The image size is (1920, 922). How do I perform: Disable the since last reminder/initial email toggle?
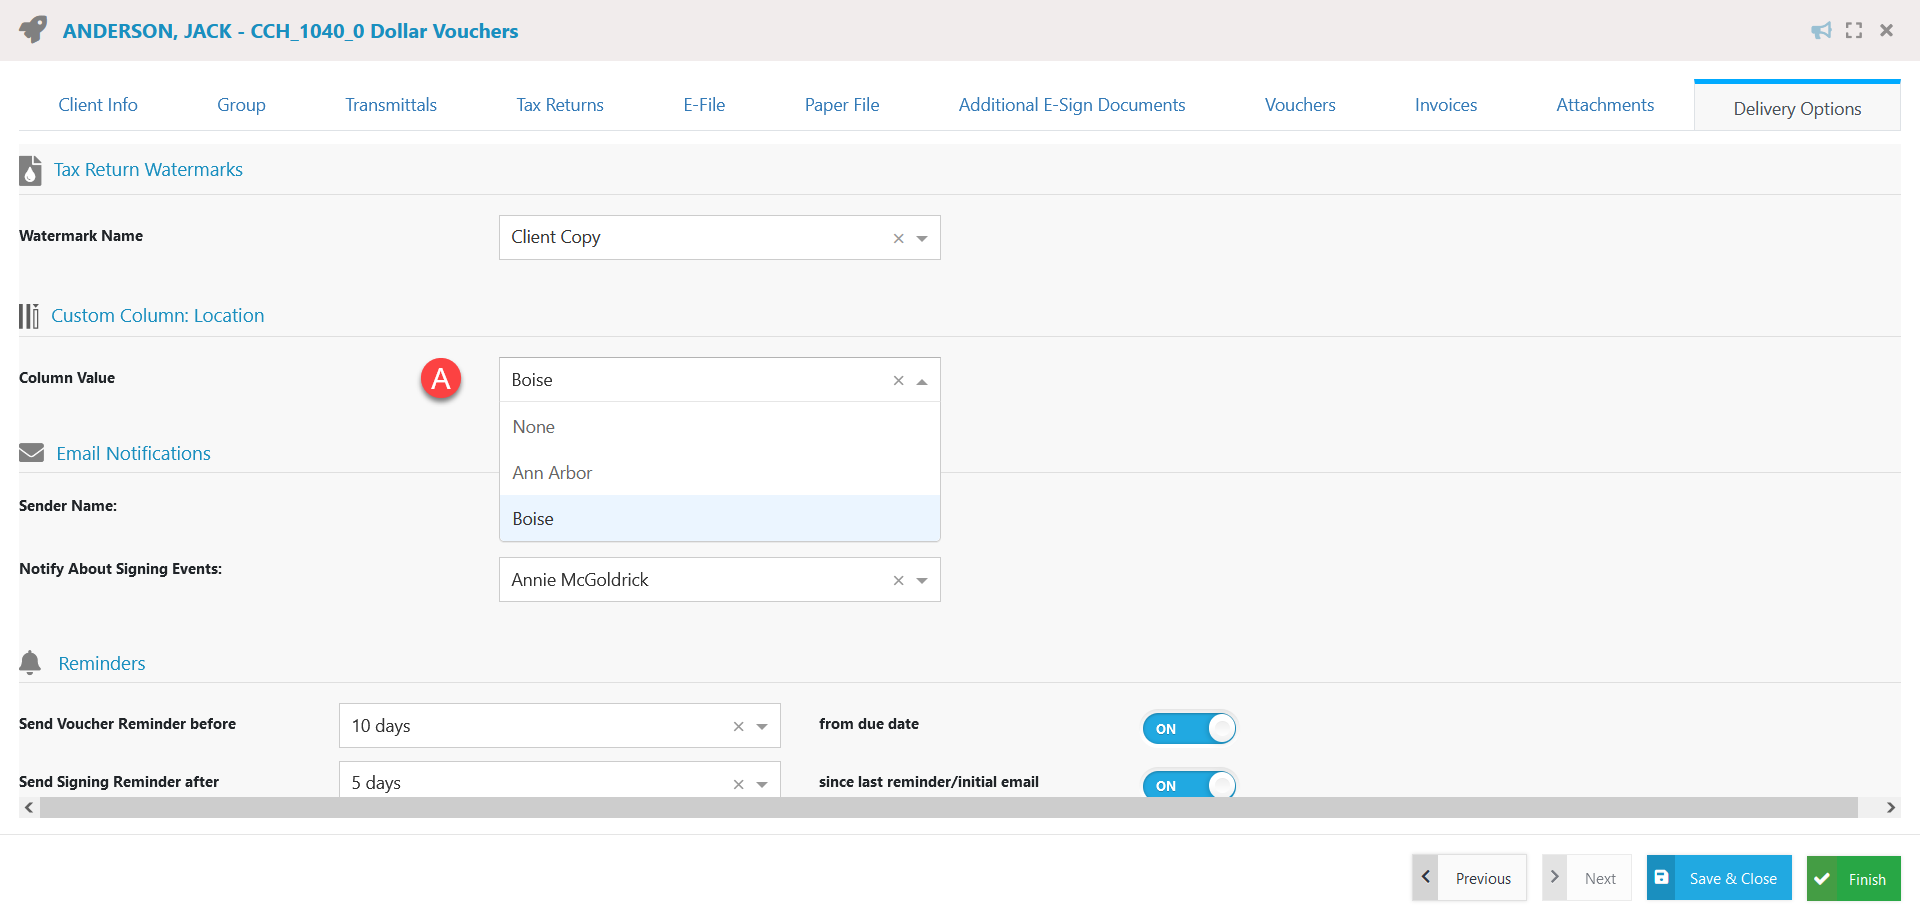click(1188, 785)
